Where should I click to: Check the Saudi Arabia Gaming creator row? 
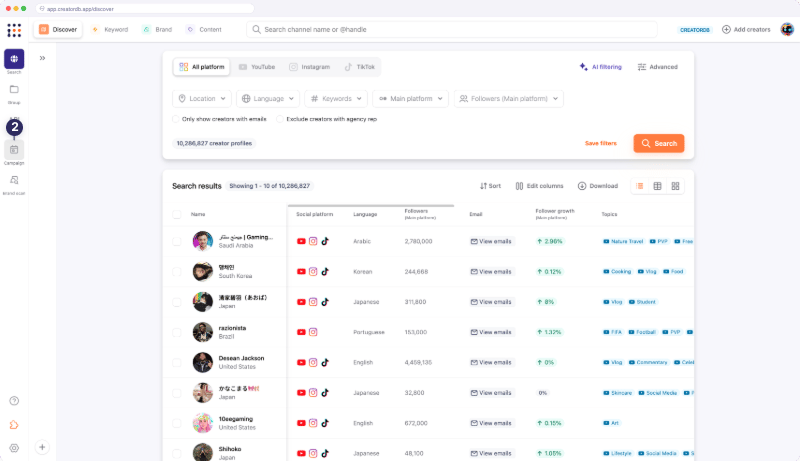pos(177,242)
